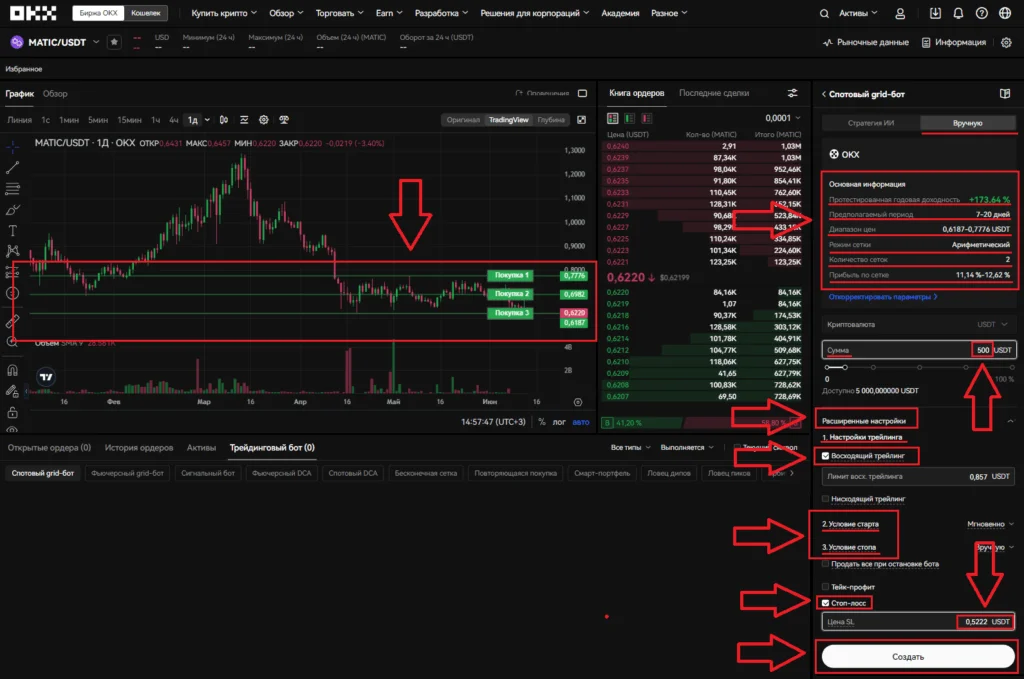Switch to Обзор chart tab
Viewport: 1024px width, 679px height.
coord(55,93)
